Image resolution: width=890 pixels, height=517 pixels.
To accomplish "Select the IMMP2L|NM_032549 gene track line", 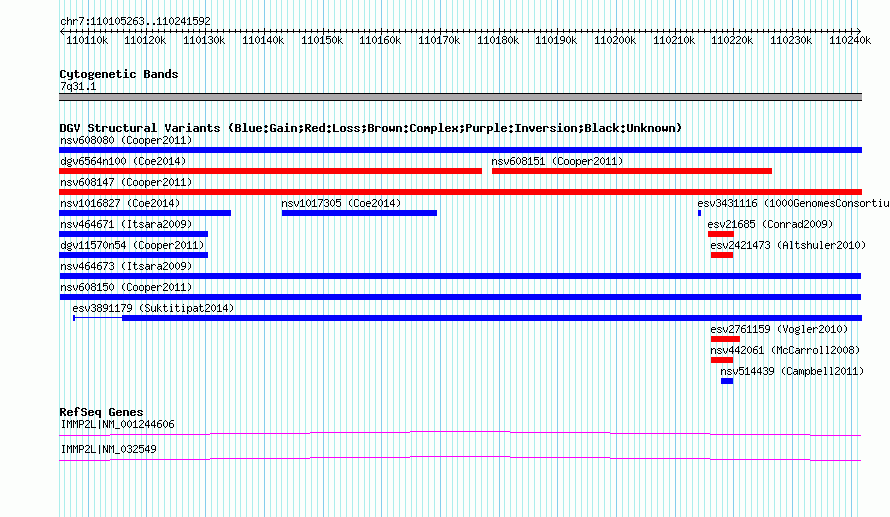I will (x=460, y=459).
